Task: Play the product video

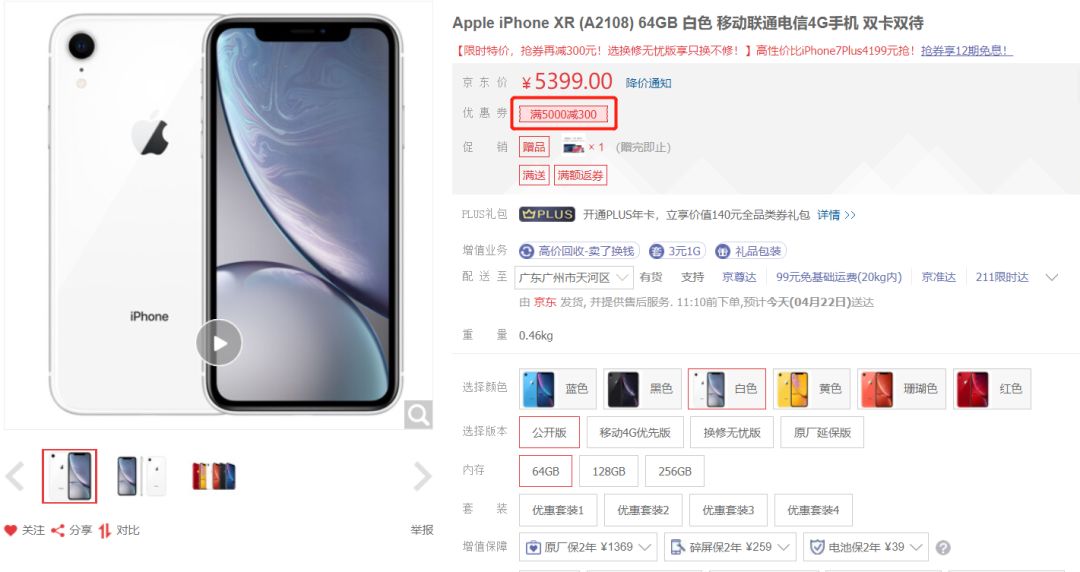Action: 219,343
